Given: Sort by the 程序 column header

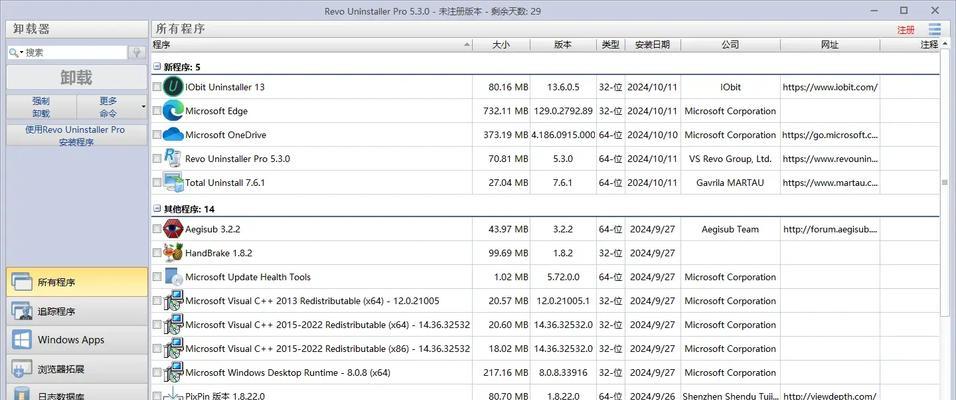Looking at the screenshot, I should 311,45.
